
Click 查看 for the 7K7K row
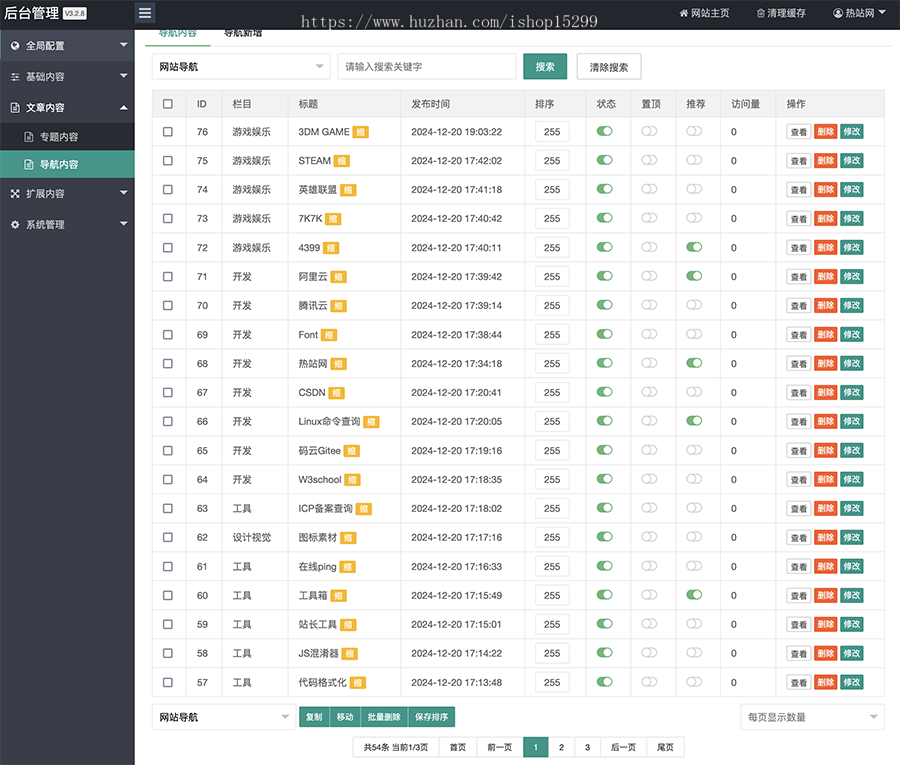click(799, 219)
